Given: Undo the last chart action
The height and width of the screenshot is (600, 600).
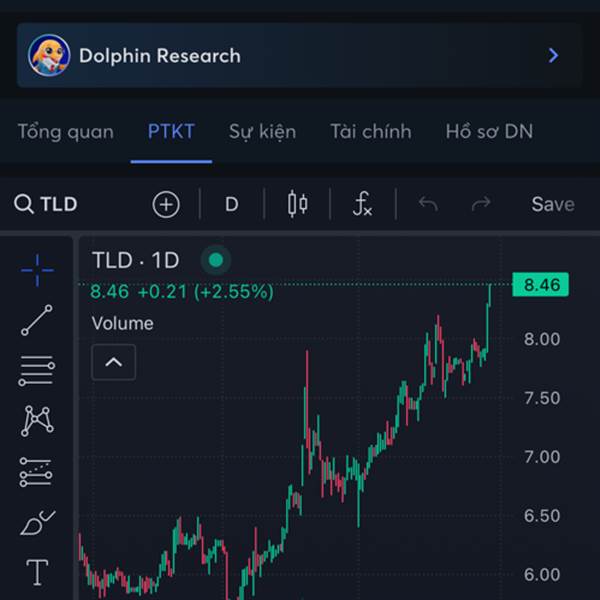Looking at the screenshot, I should (428, 204).
